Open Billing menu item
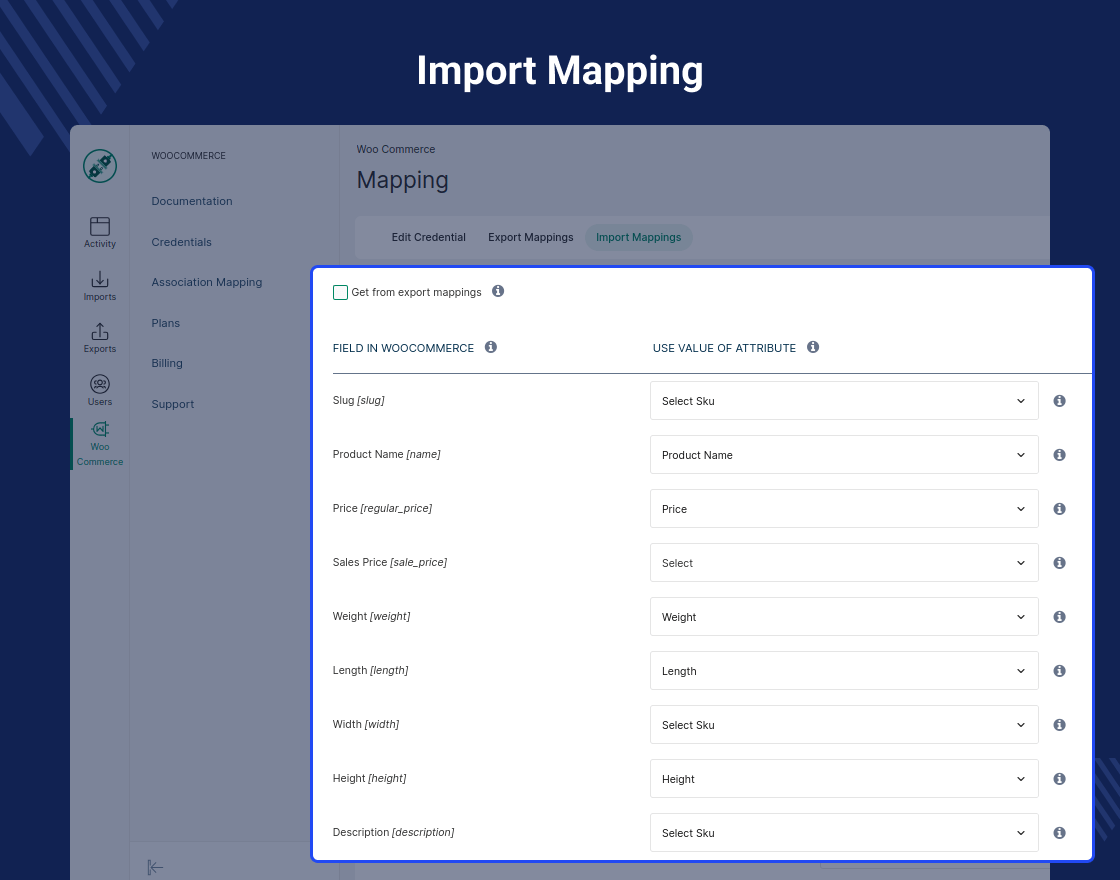 pos(167,363)
